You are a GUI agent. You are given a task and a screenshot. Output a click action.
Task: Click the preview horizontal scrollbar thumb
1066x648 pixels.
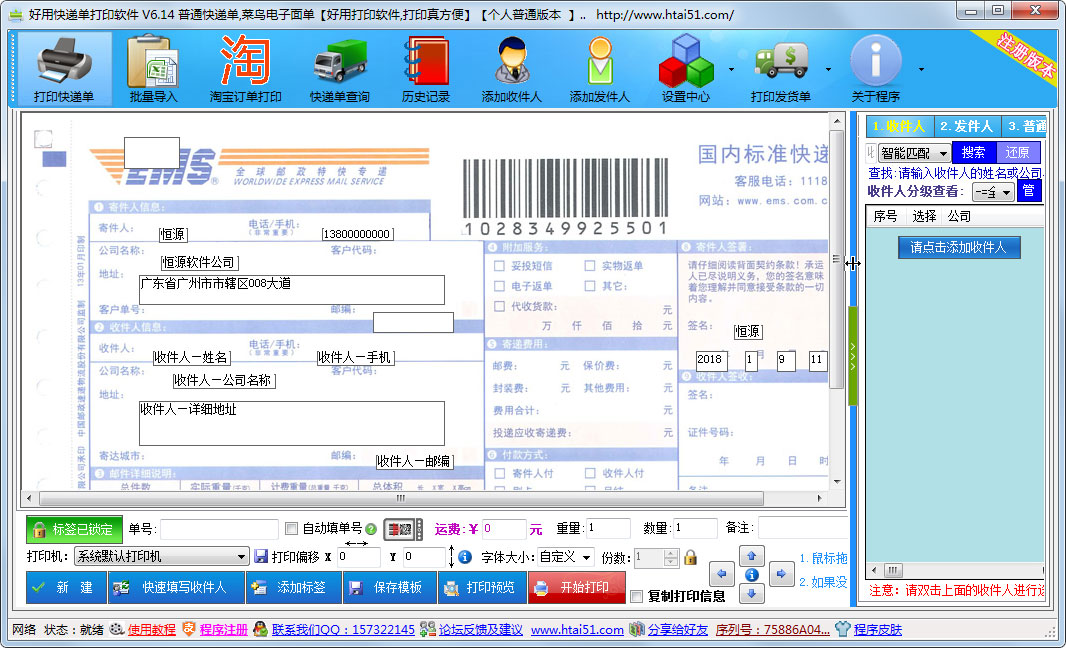(401, 498)
